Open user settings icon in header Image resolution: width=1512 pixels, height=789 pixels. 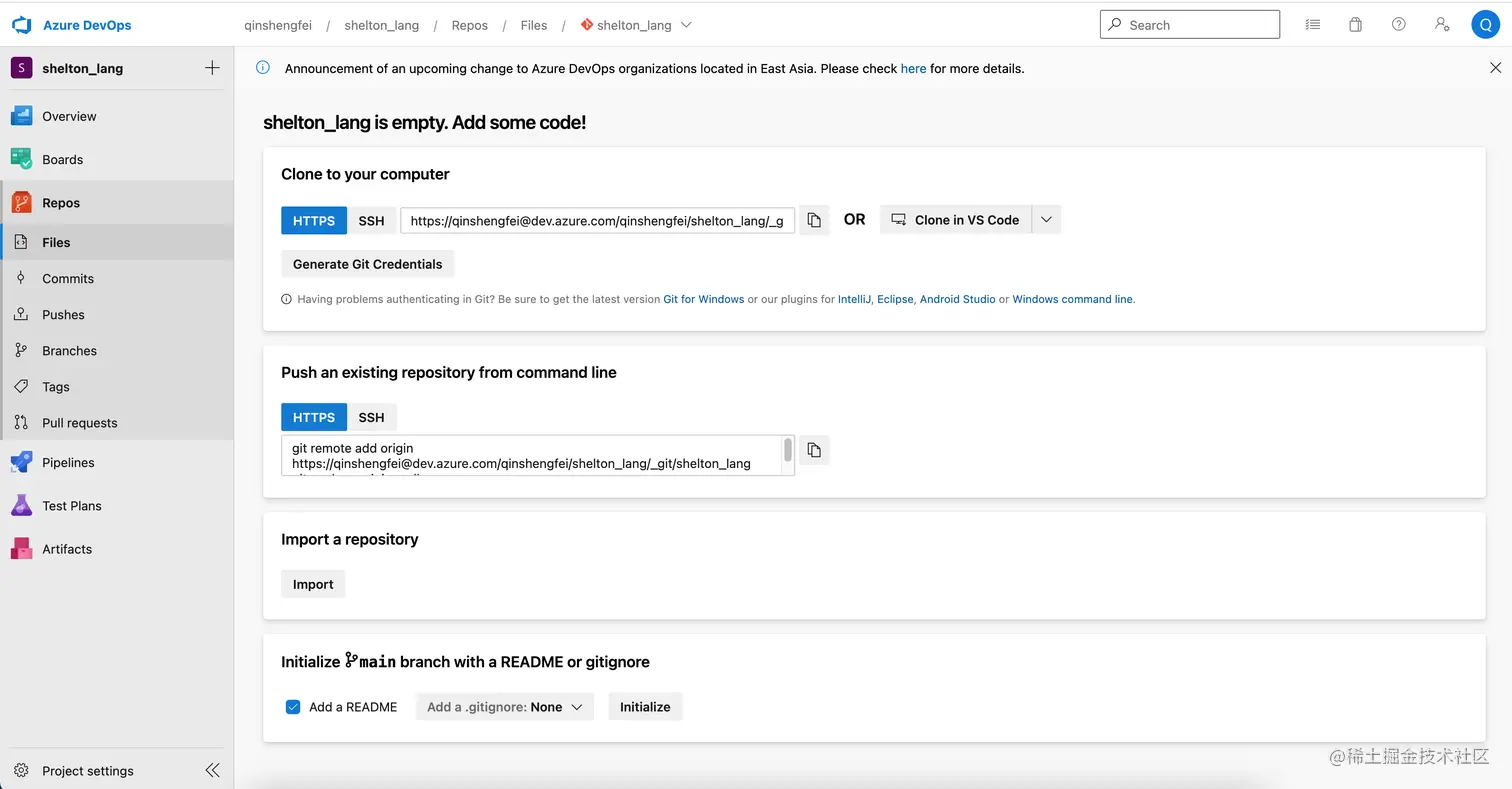point(1441,25)
